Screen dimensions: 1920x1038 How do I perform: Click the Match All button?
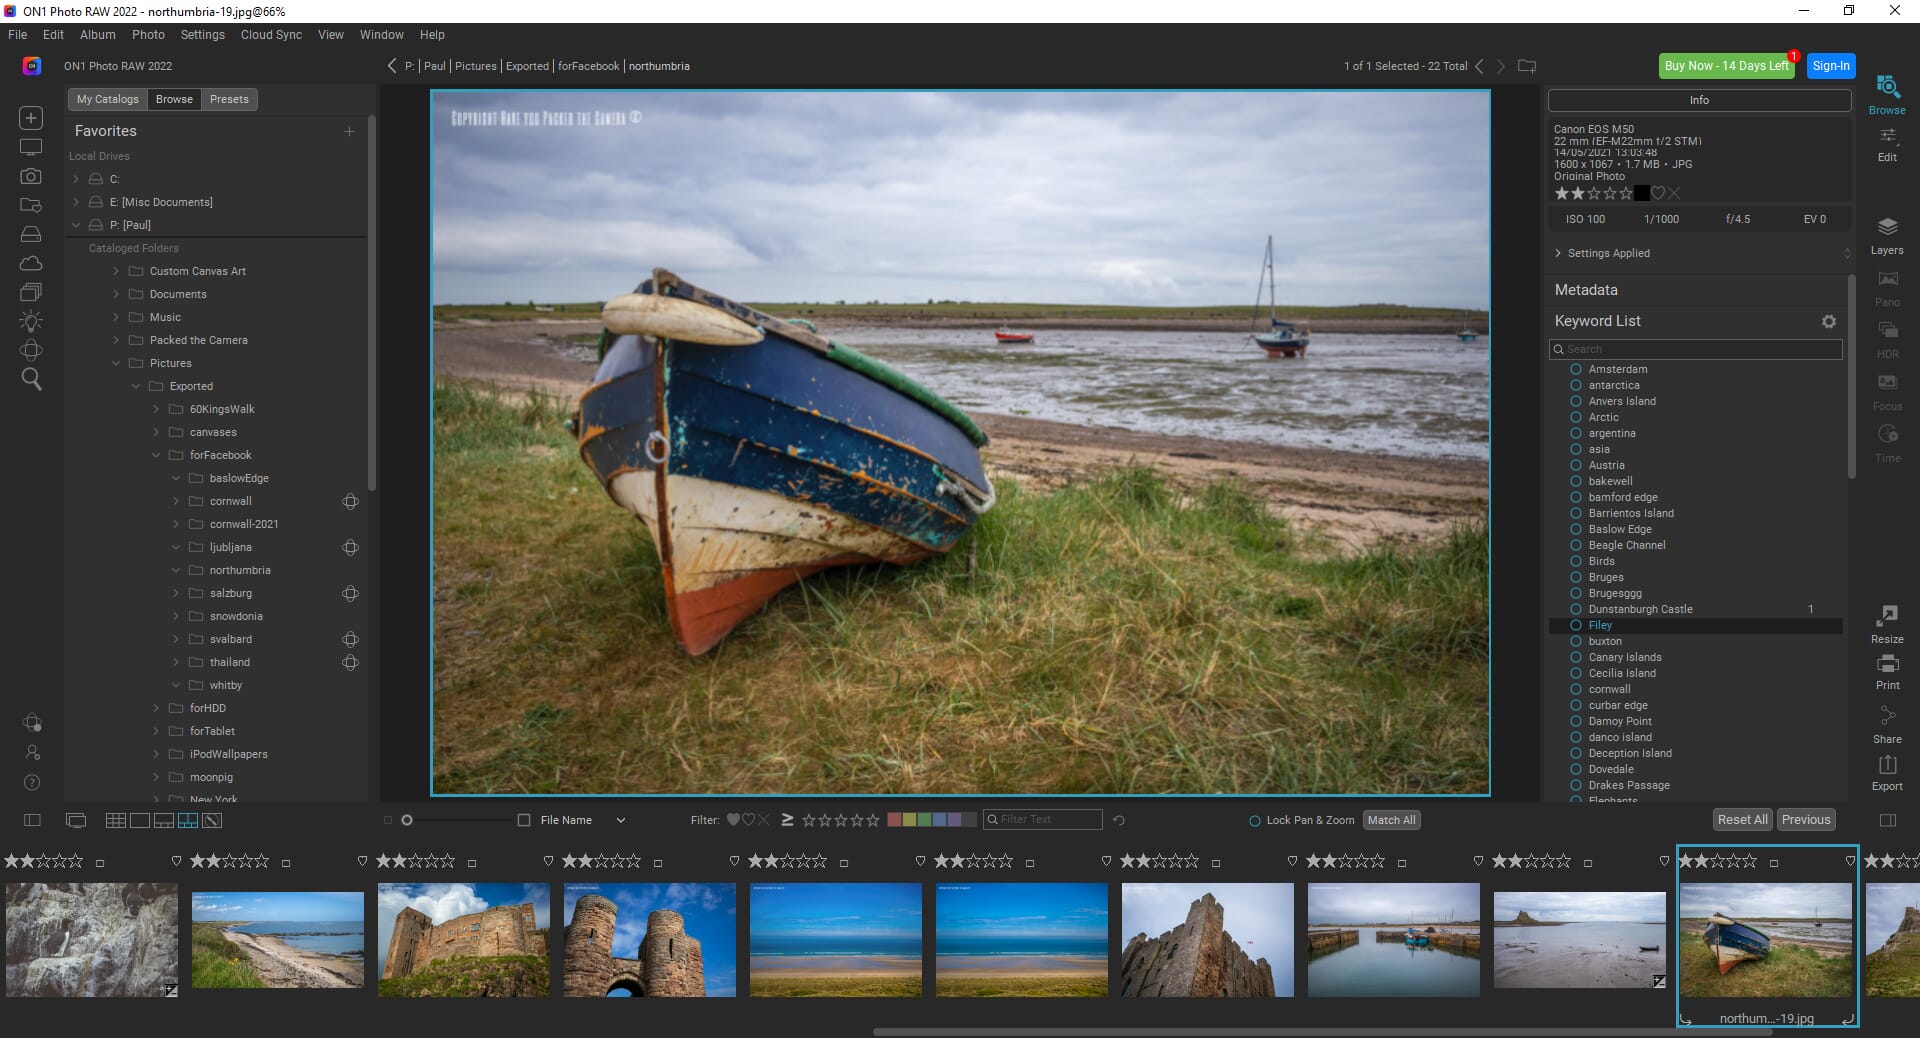[x=1391, y=820]
